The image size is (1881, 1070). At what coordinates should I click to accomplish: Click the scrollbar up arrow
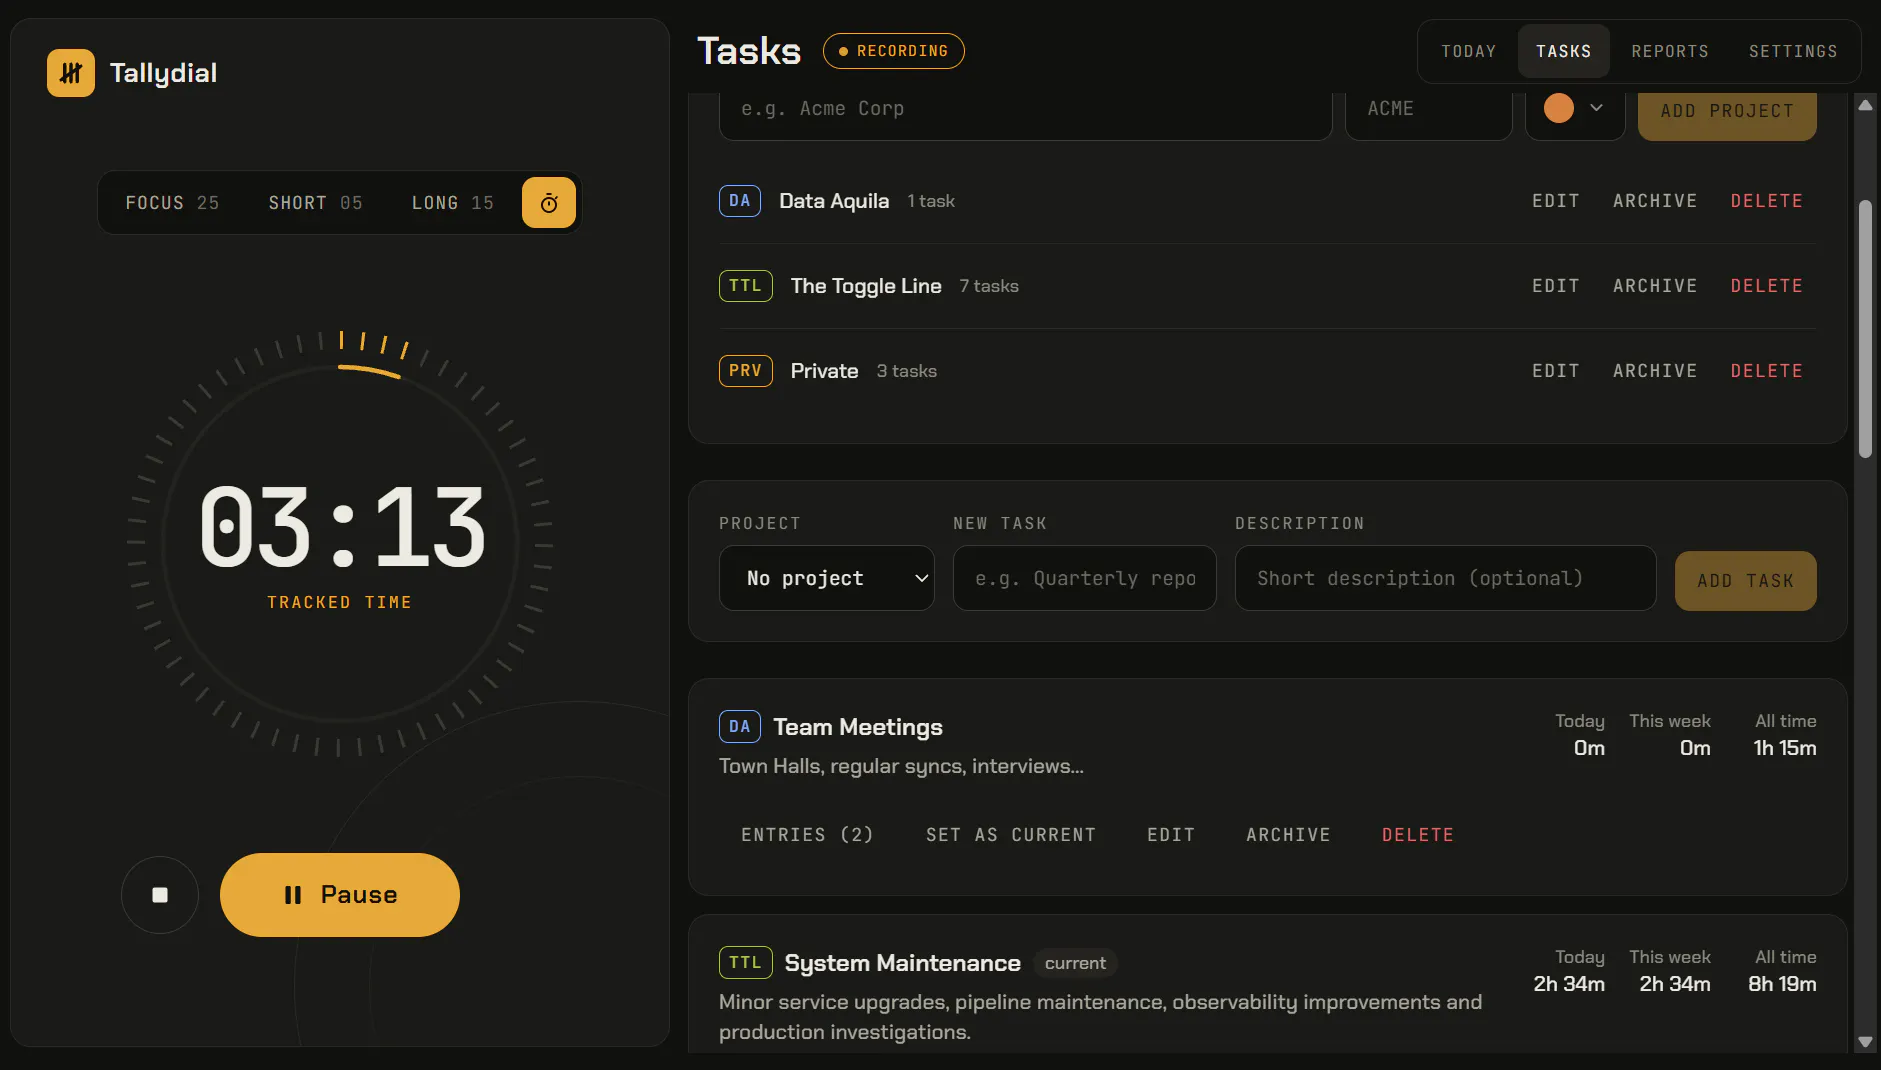[1865, 105]
